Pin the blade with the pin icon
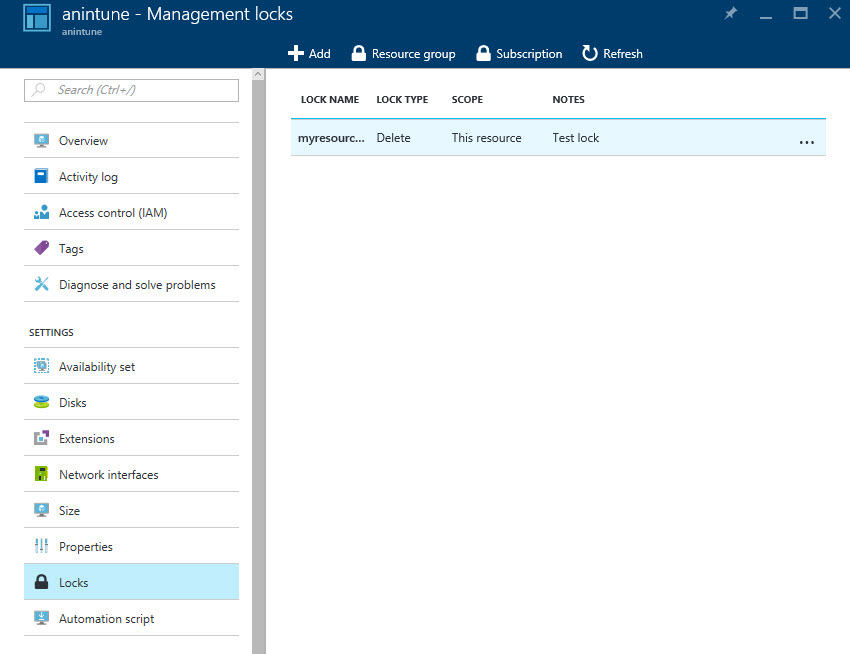This screenshot has height=654, width=850. [731, 13]
